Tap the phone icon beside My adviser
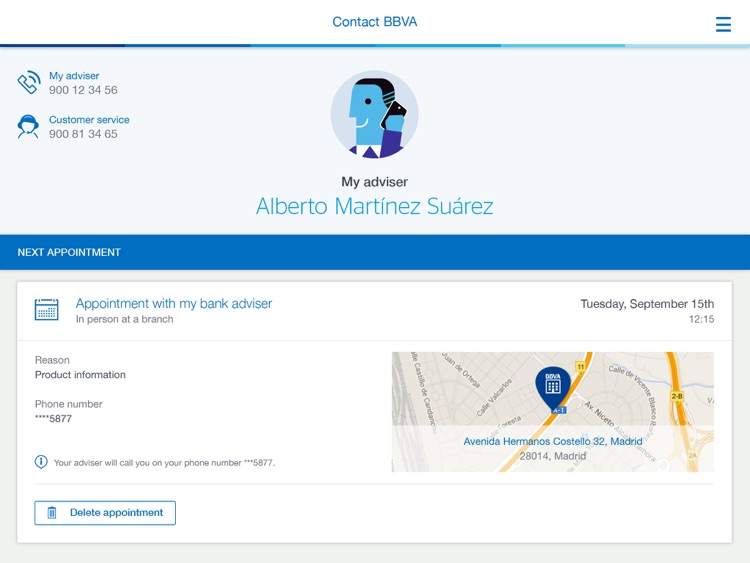This screenshot has height=563, width=750. coord(29,82)
